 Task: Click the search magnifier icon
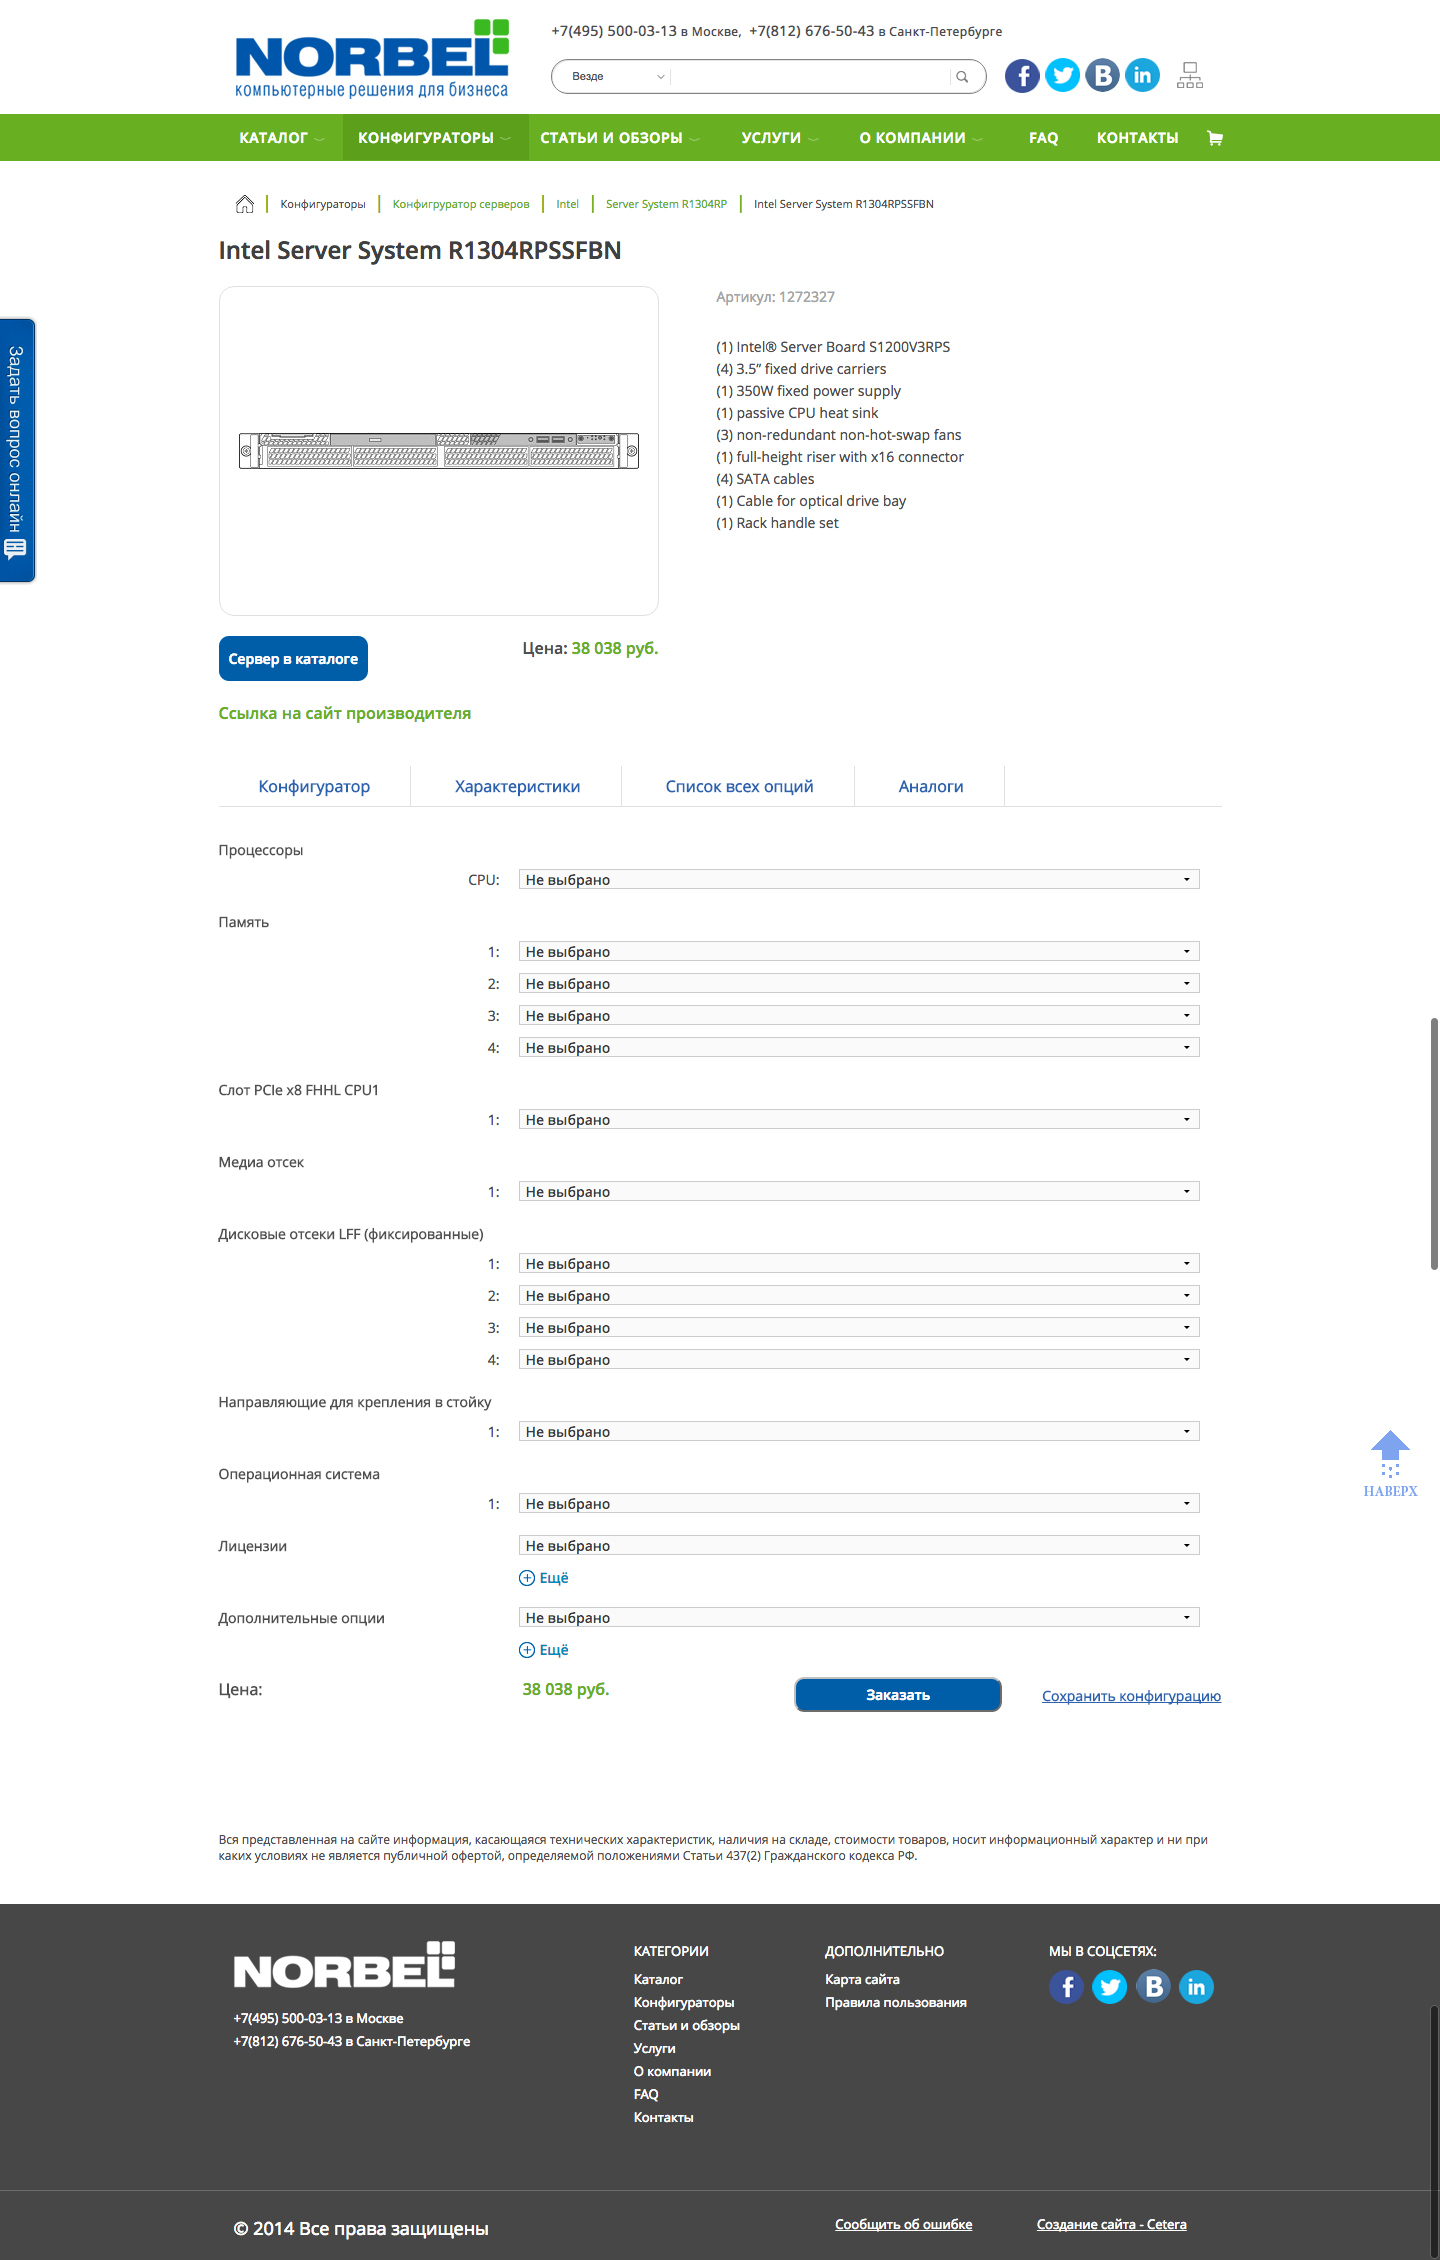962,77
